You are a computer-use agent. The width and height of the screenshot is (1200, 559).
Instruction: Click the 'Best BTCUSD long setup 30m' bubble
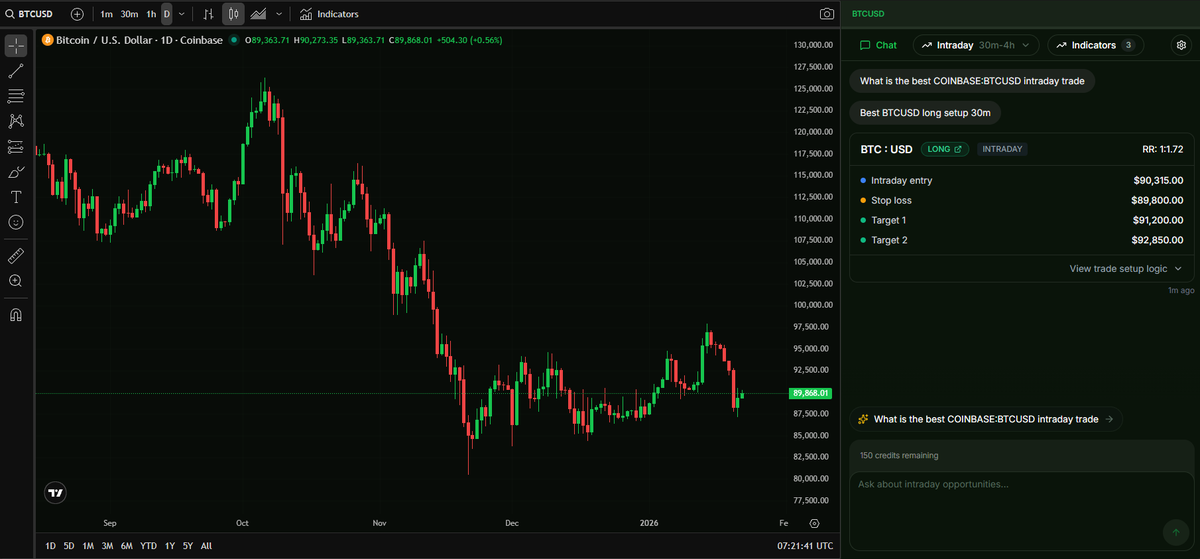pyautogui.click(x=925, y=113)
